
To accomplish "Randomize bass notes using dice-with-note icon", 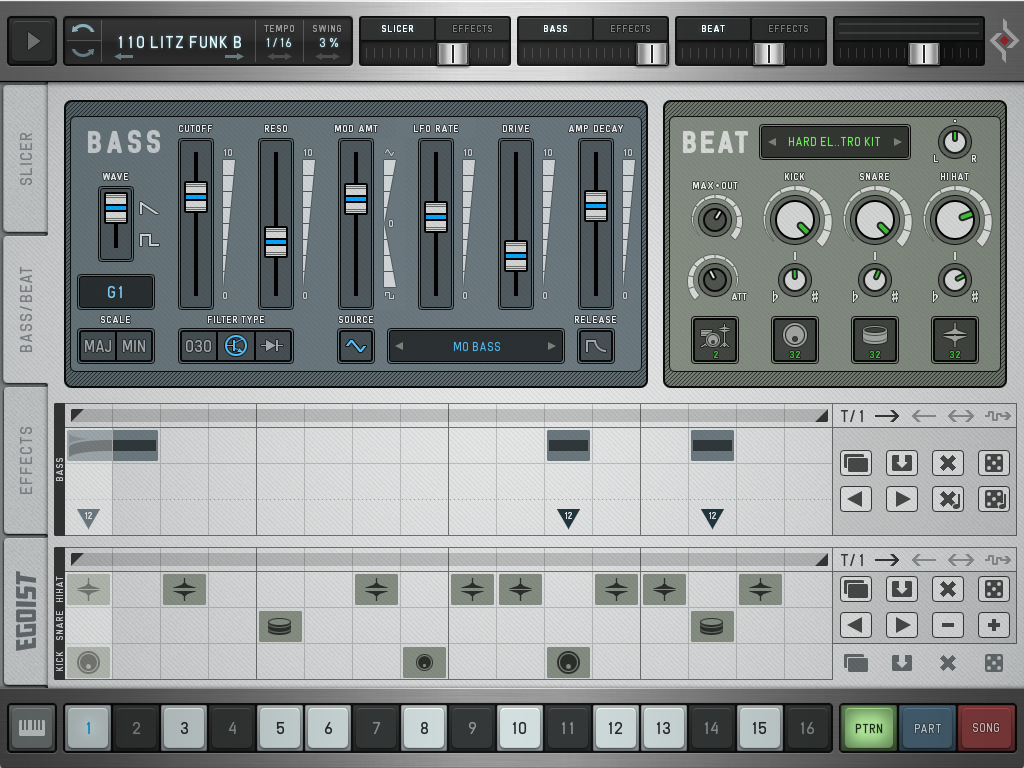I will click(x=994, y=500).
